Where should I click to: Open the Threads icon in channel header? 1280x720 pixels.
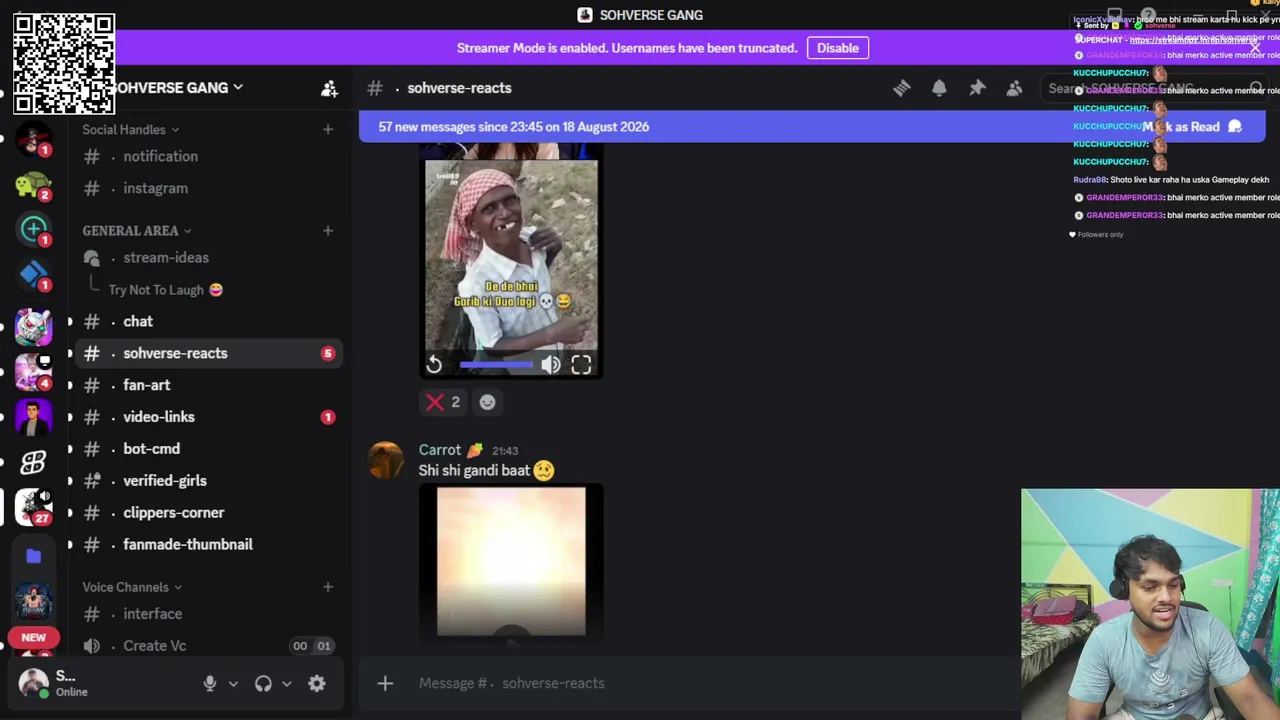coord(901,88)
